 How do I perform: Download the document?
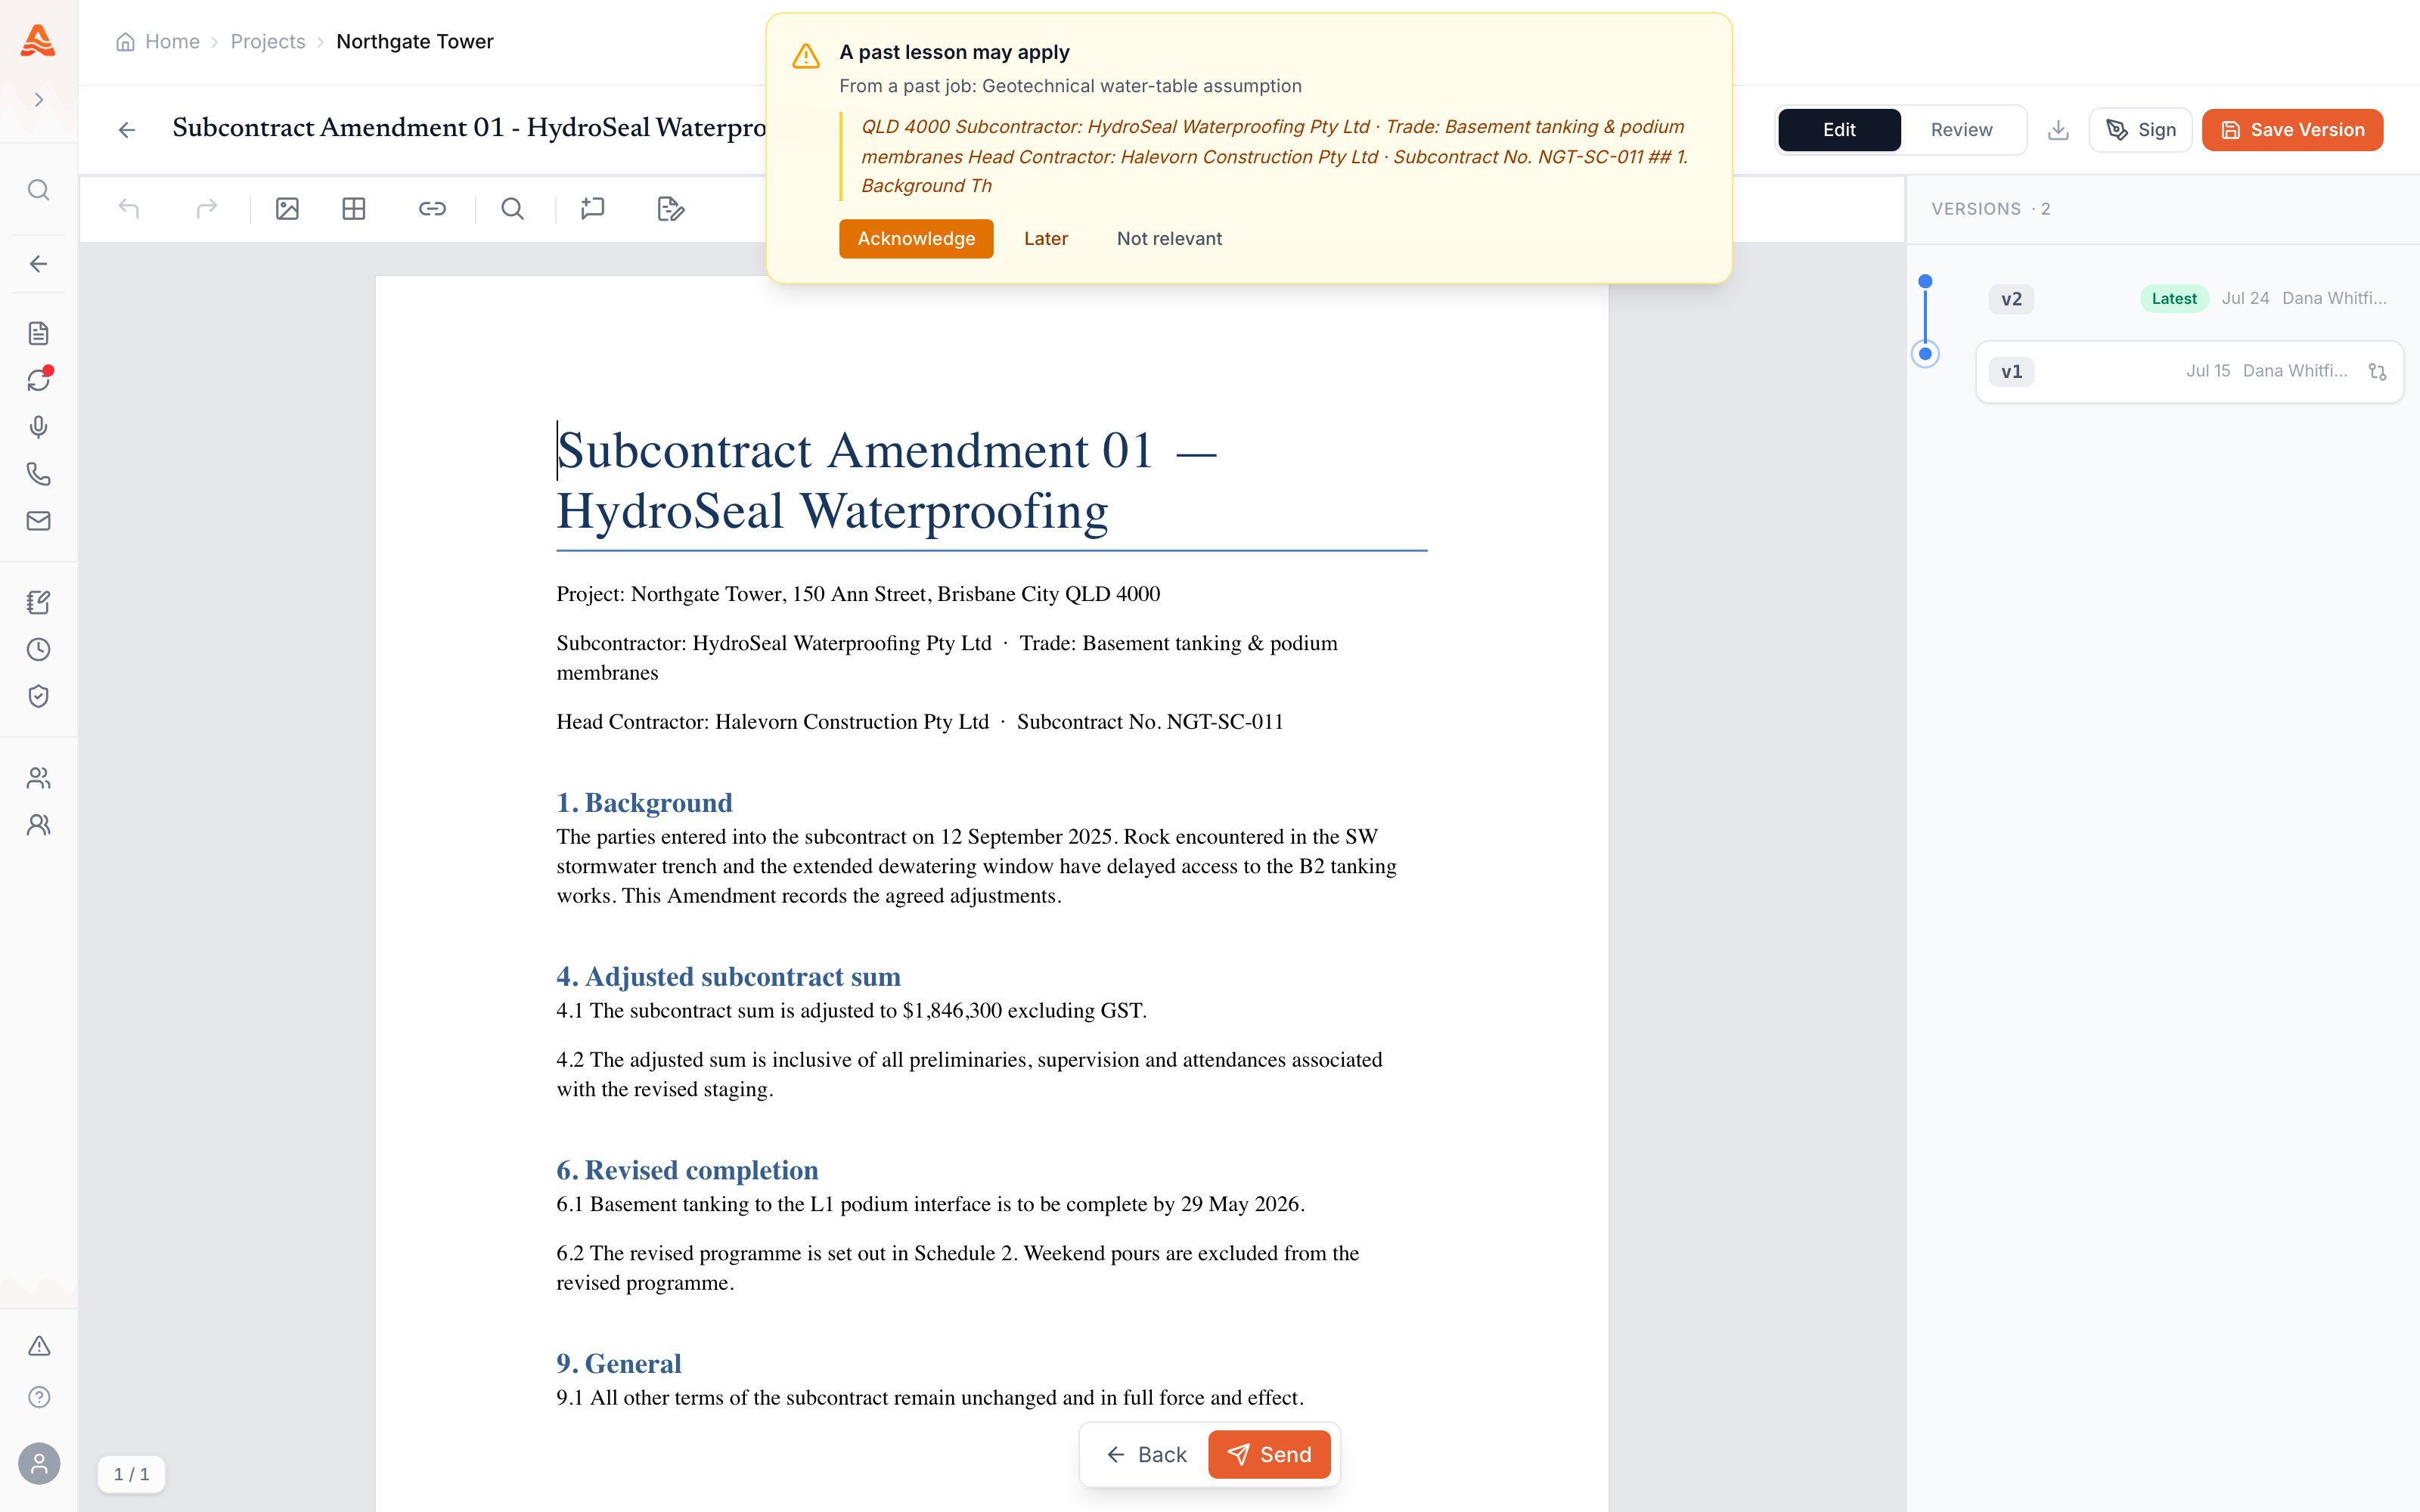click(2058, 130)
